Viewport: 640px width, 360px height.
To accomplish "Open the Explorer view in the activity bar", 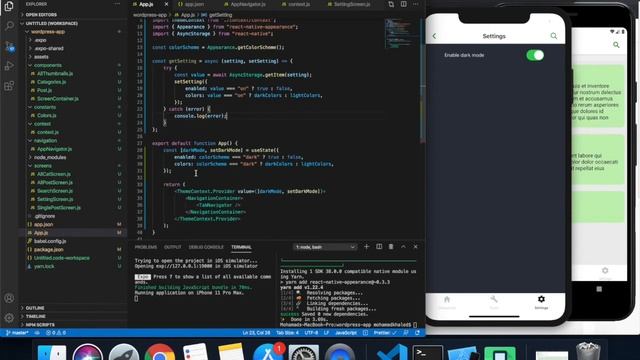I will tap(9, 6).
